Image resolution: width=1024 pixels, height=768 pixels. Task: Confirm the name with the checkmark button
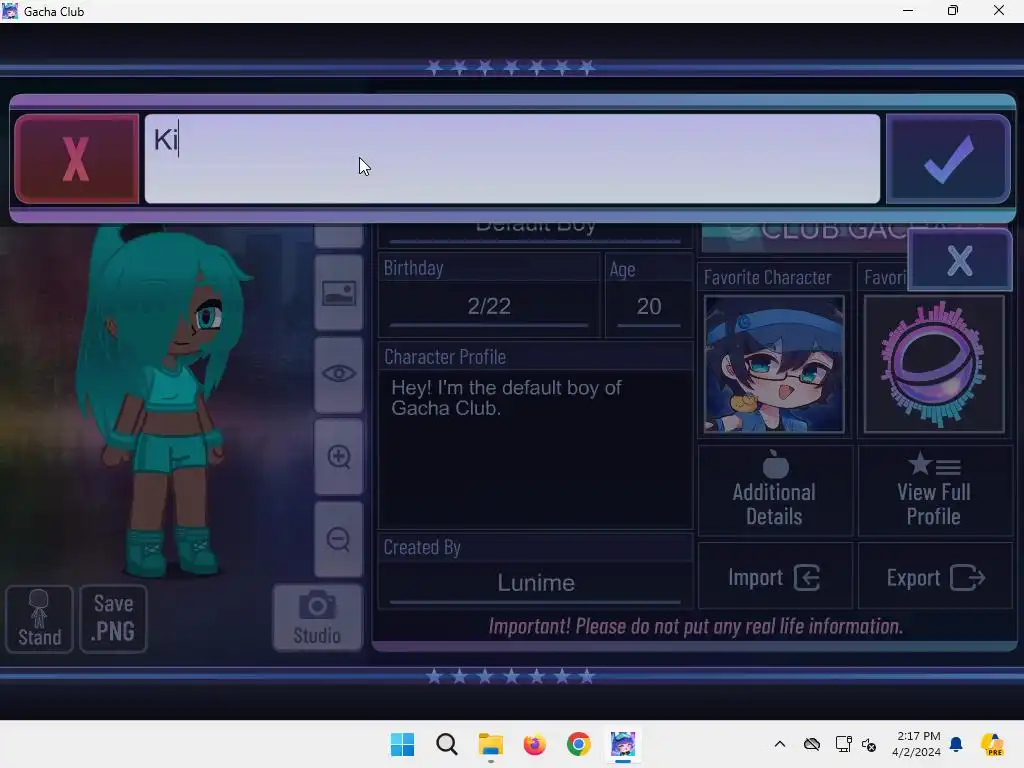click(948, 159)
